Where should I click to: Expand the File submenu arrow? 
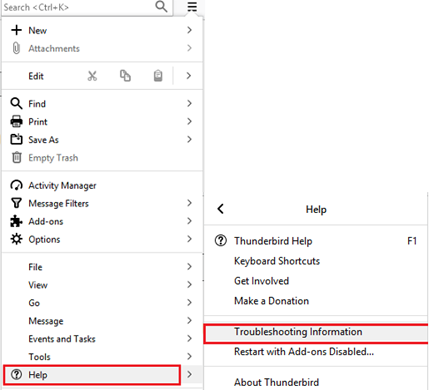(x=189, y=267)
